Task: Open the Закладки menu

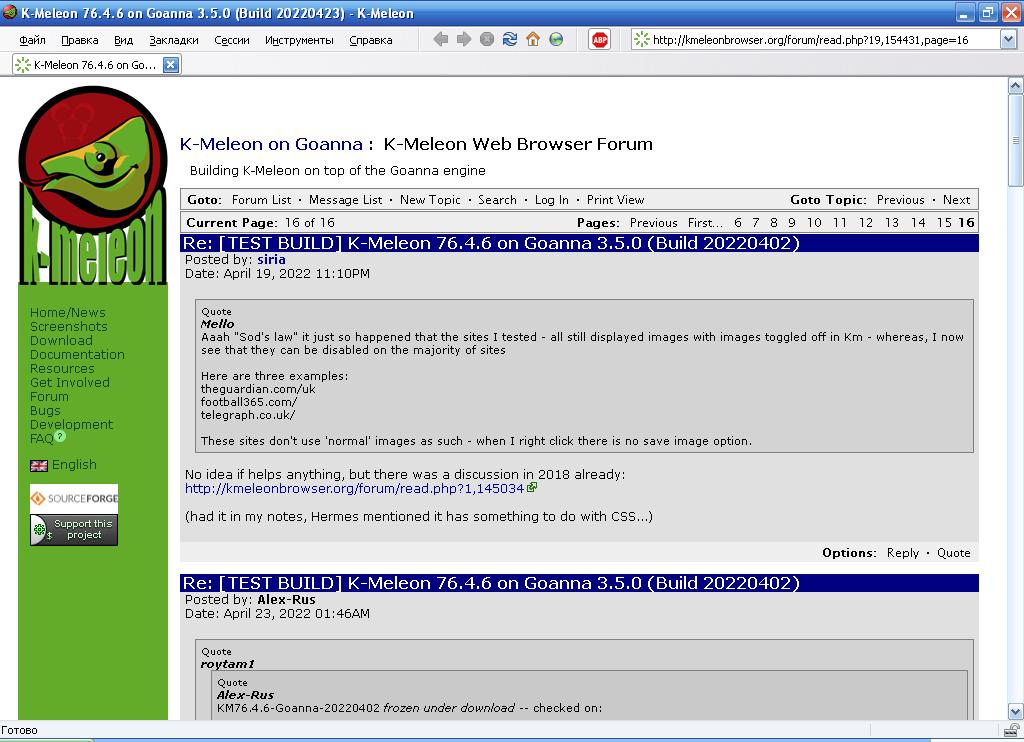Action: [174, 40]
